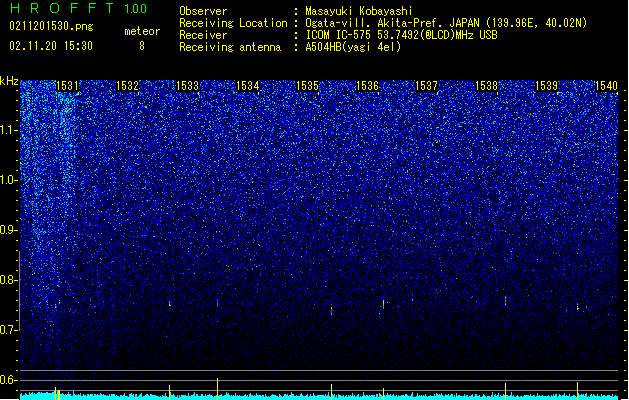Click the kHz axis unit label
This screenshot has height=400, width=629.
(9, 81)
